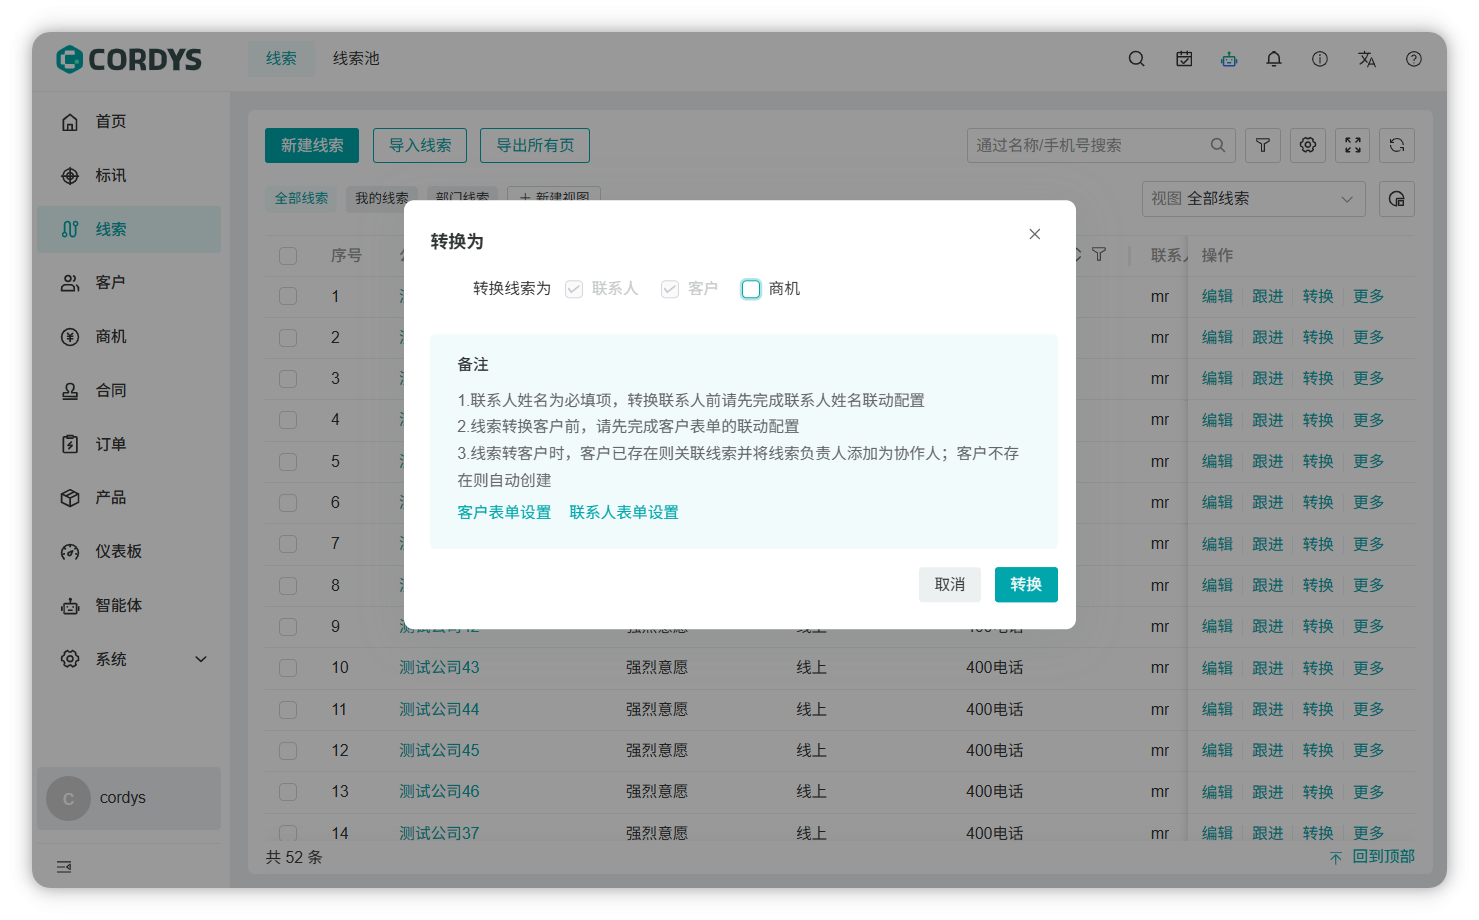Viewport: 1479px width, 920px height.
Task: Click 取消 in the dialog
Action: pos(950,585)
